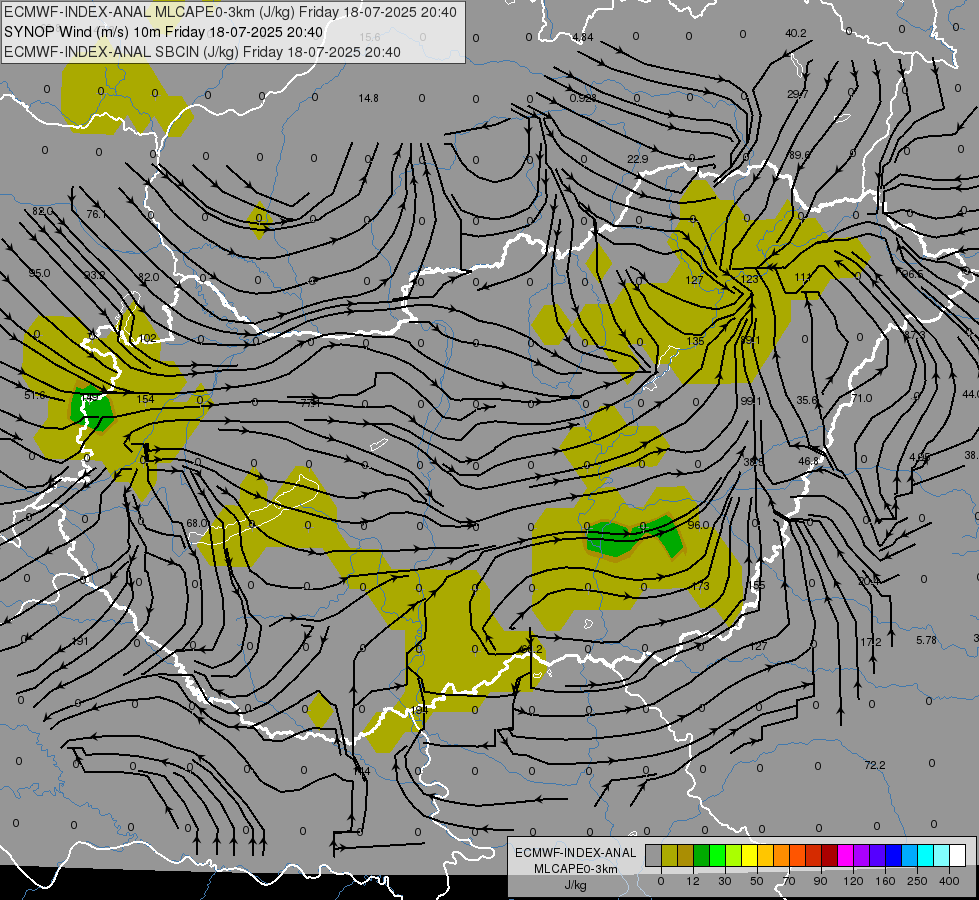
Task: Click the value 135 on the map
Action: coord(695,341)
